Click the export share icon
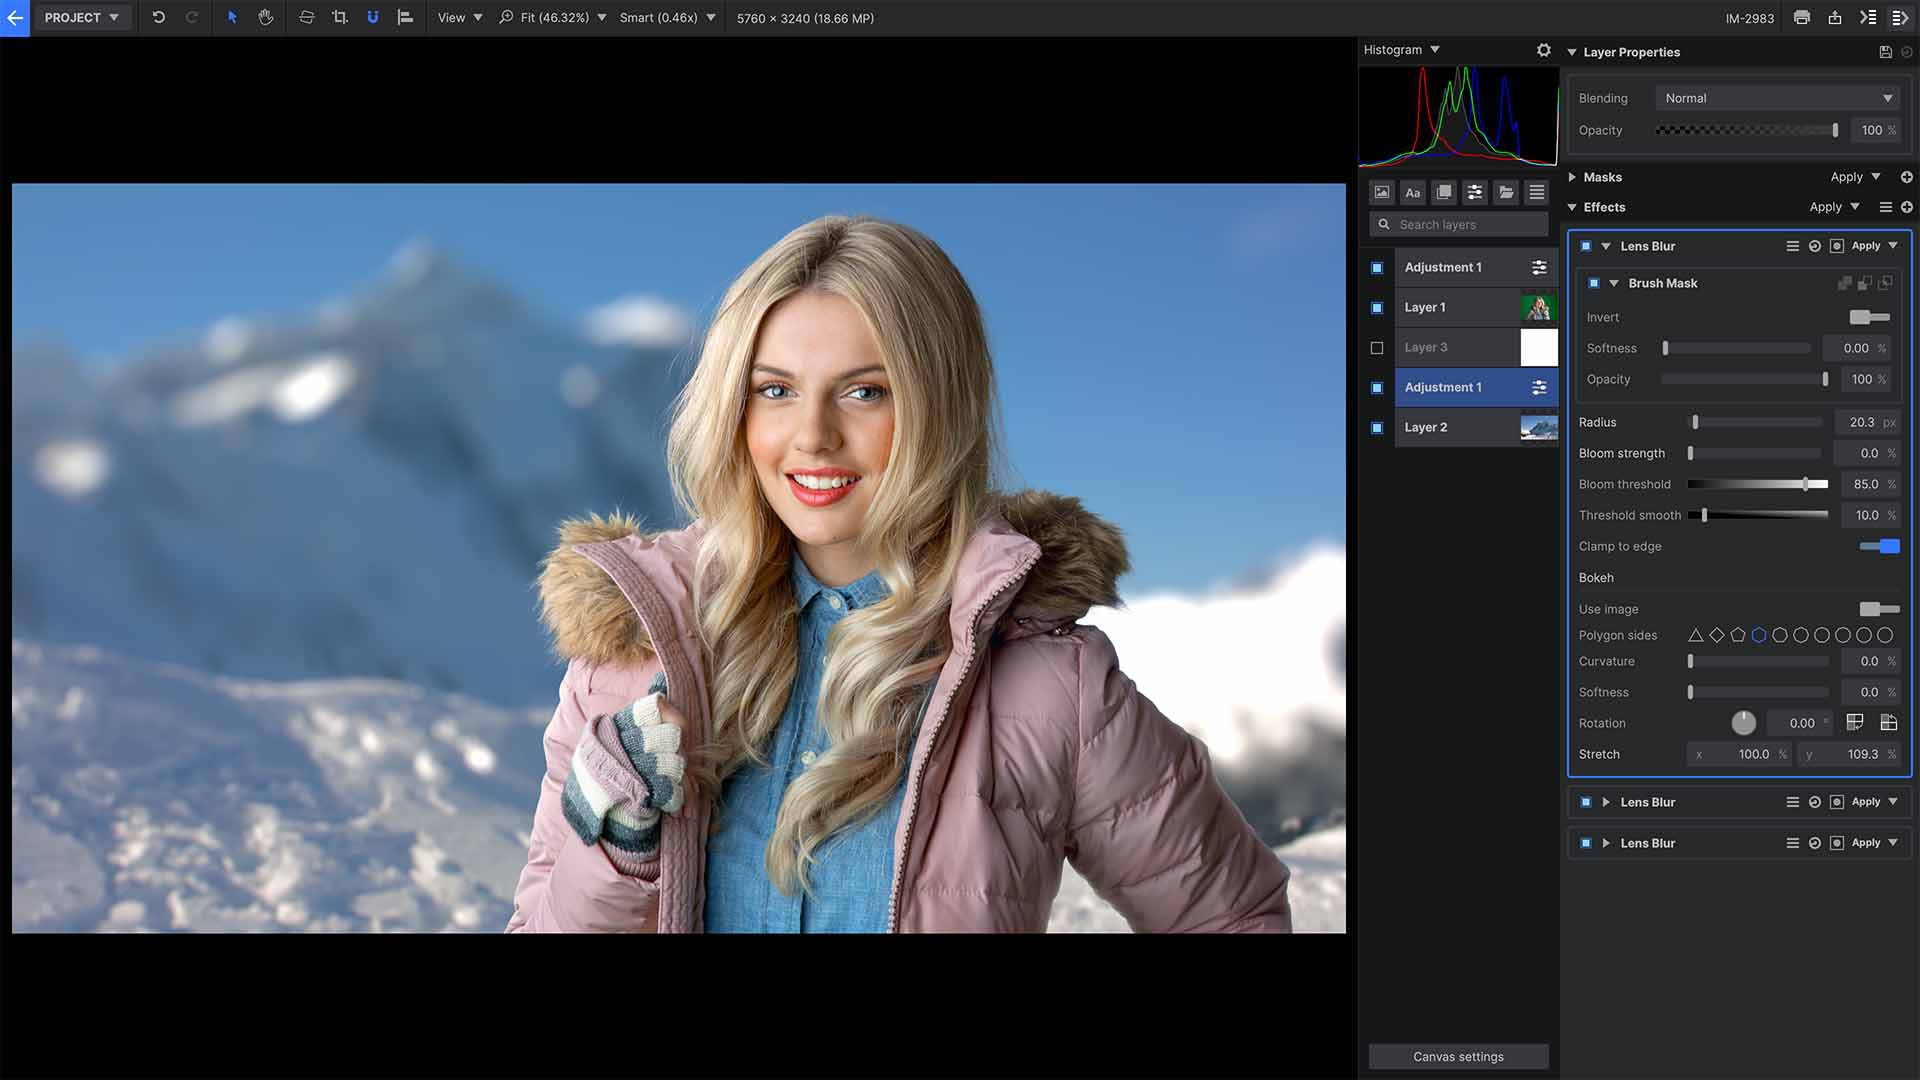 pyautogui.click(x=1835, y=17)
